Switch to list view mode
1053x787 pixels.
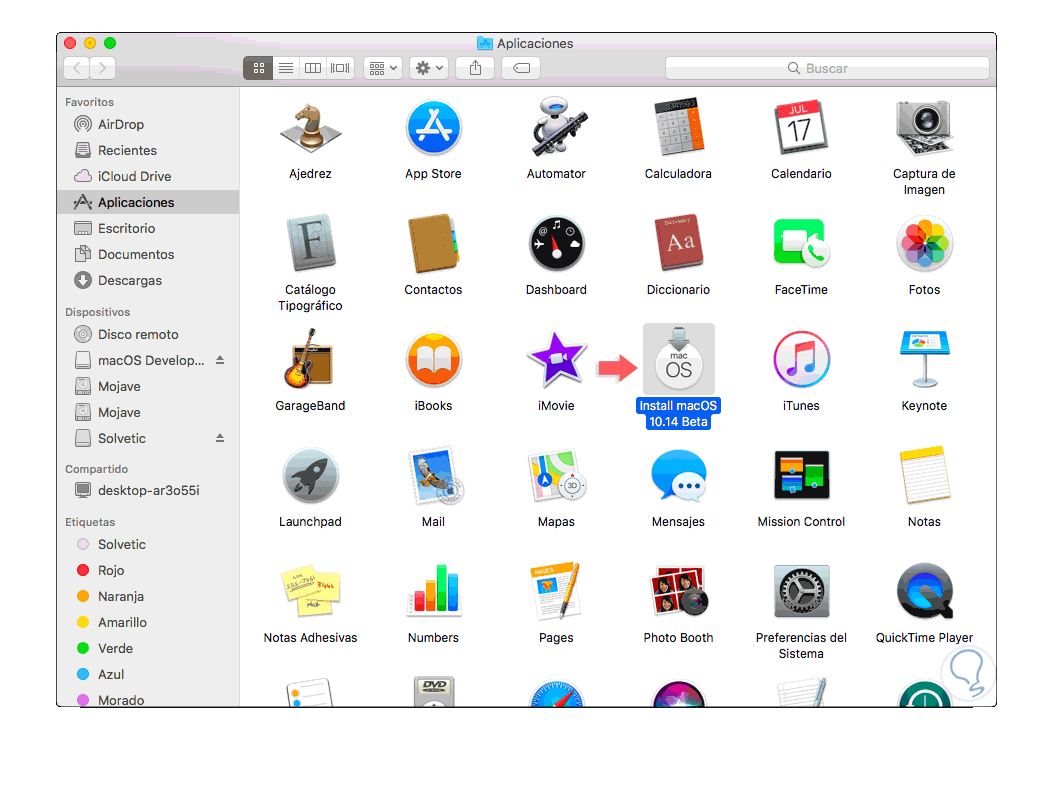tap(286, 68)
